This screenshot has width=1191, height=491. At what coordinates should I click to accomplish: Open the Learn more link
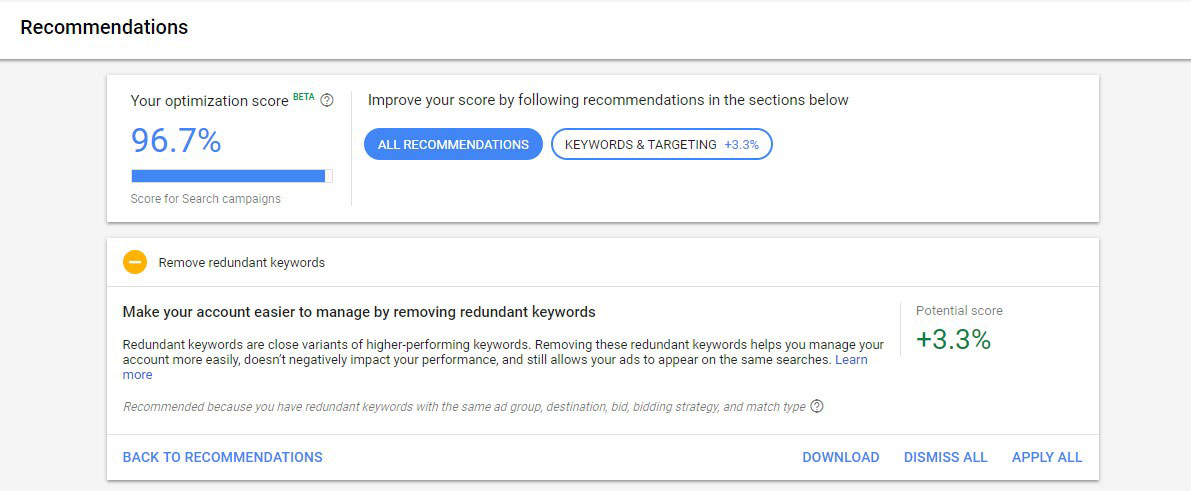point(851,359)
